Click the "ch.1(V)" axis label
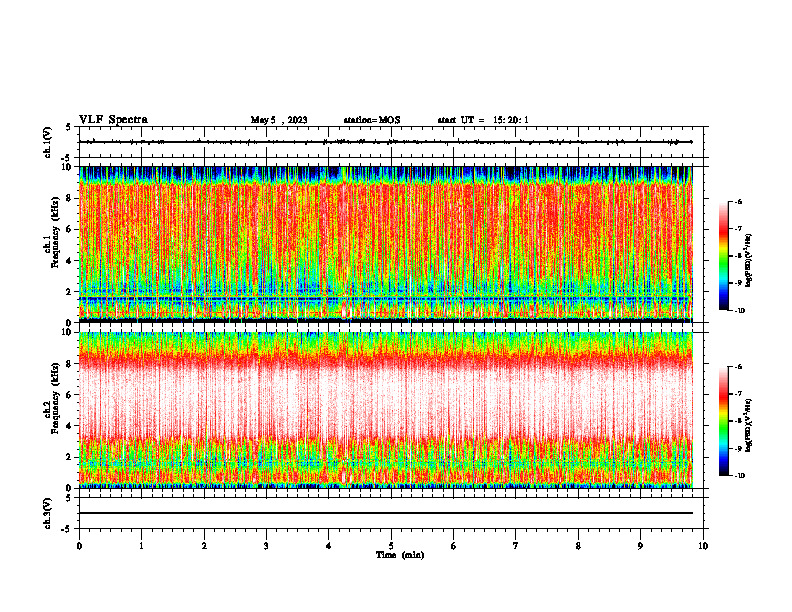This screenshot has height=612, width=792. [48, 142]
